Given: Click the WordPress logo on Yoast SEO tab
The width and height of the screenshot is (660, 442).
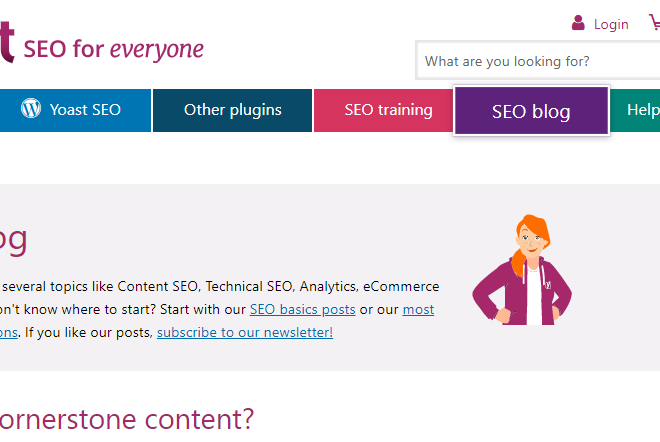Looking at the screenshot, I should coord(31,109).
